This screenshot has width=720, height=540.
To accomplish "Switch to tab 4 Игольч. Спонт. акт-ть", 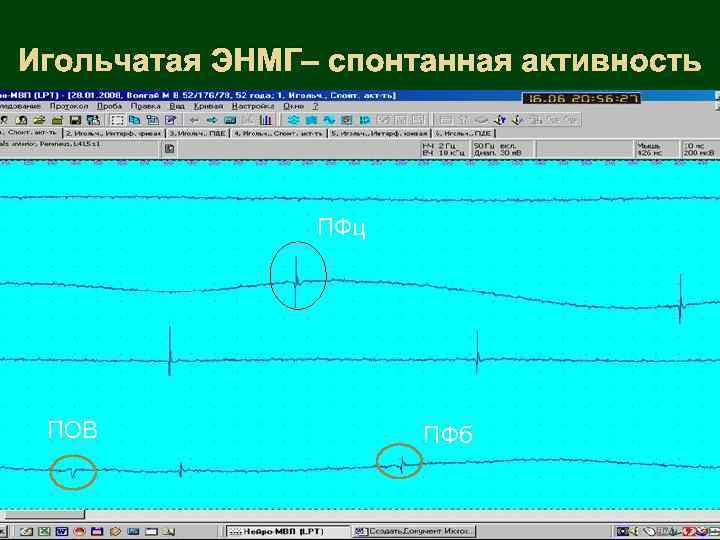I will point(278,133).
